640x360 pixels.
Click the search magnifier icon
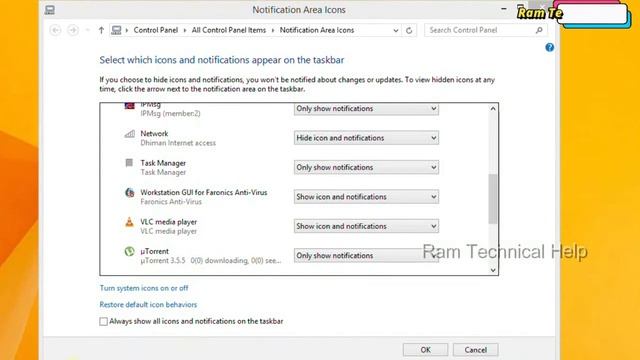tap(539, 30)
